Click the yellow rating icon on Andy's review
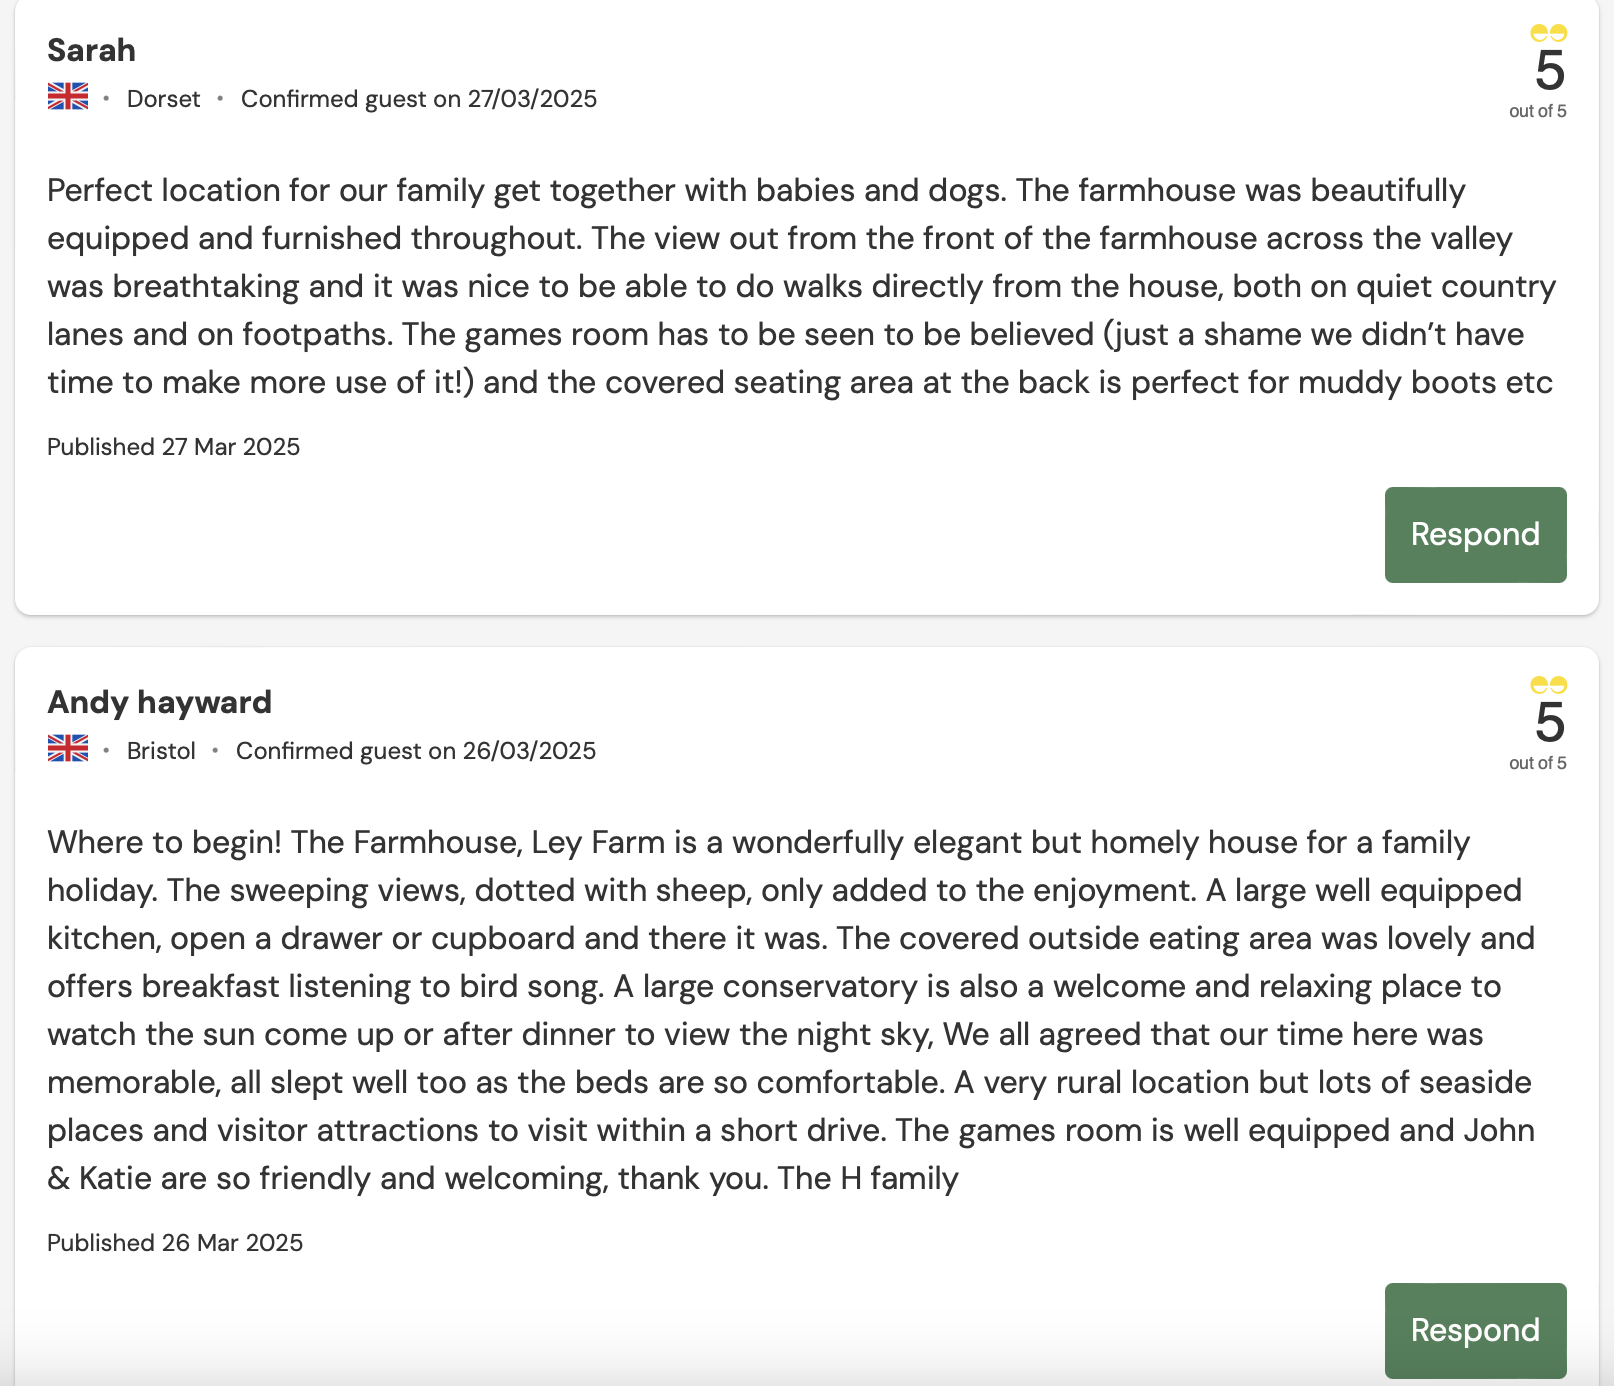1614x1386 pixels. pyautogui.click(x=1548, y=686)
